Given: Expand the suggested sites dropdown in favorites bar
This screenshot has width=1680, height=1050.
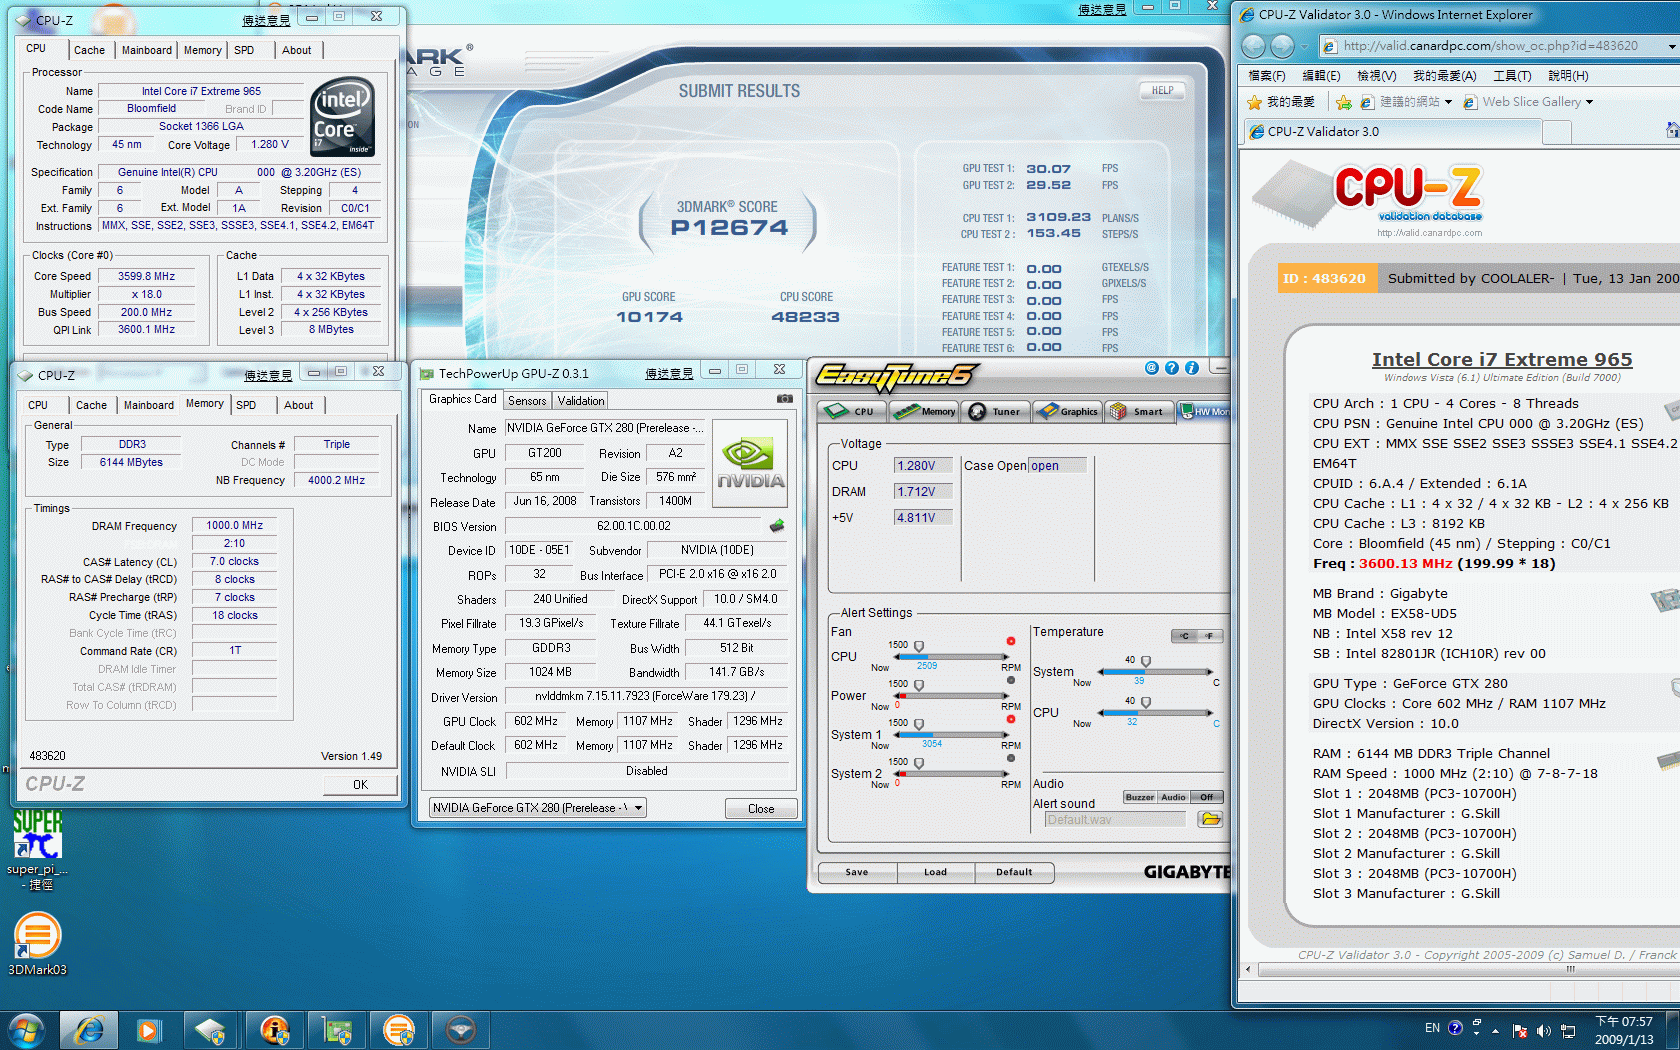Looking at the screenshot, I should point(1447,102).
